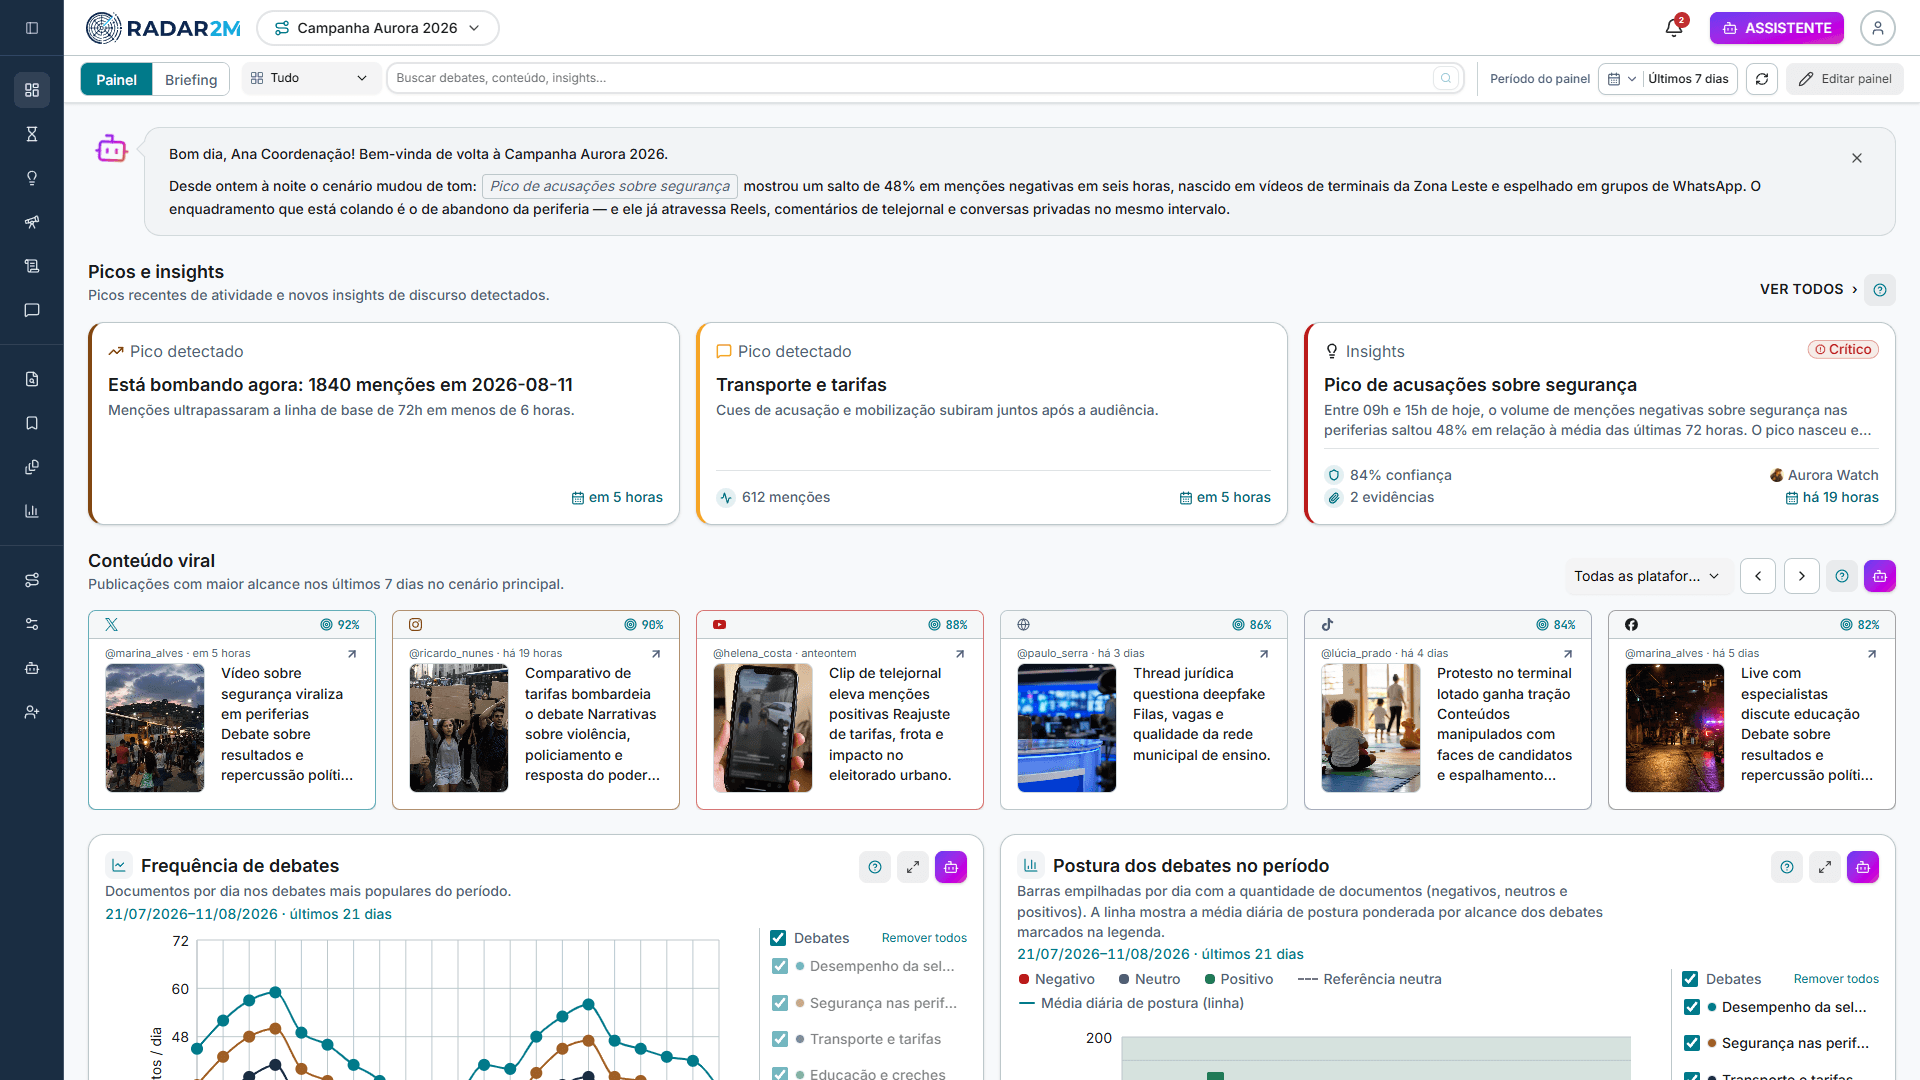Open thumbnail of Thread jurídica post

1067,728
